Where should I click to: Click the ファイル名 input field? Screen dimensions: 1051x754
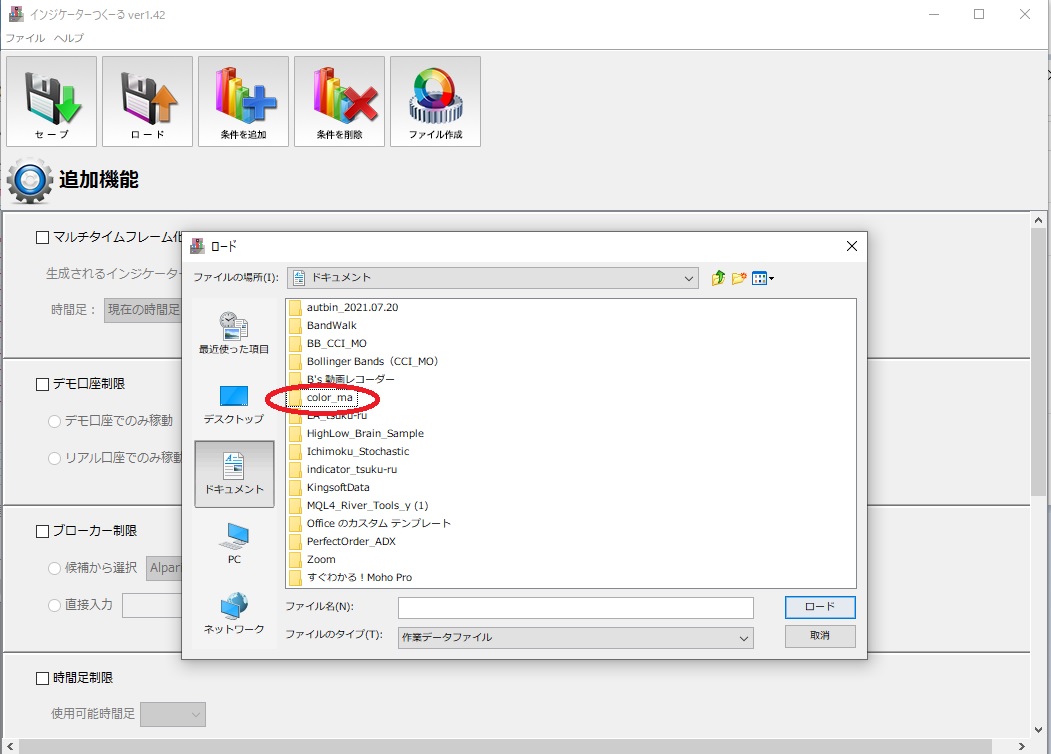click(575, 608)
